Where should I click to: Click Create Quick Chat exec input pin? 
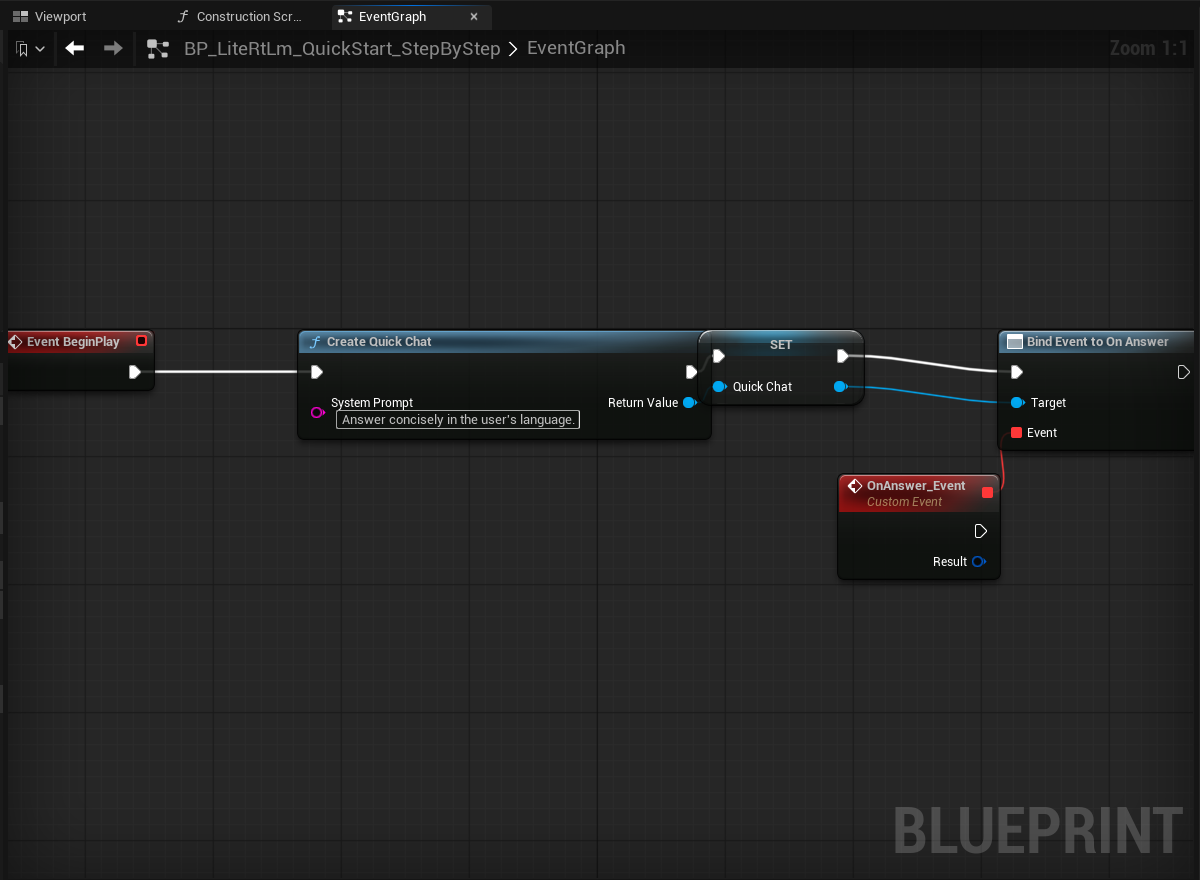316,372
